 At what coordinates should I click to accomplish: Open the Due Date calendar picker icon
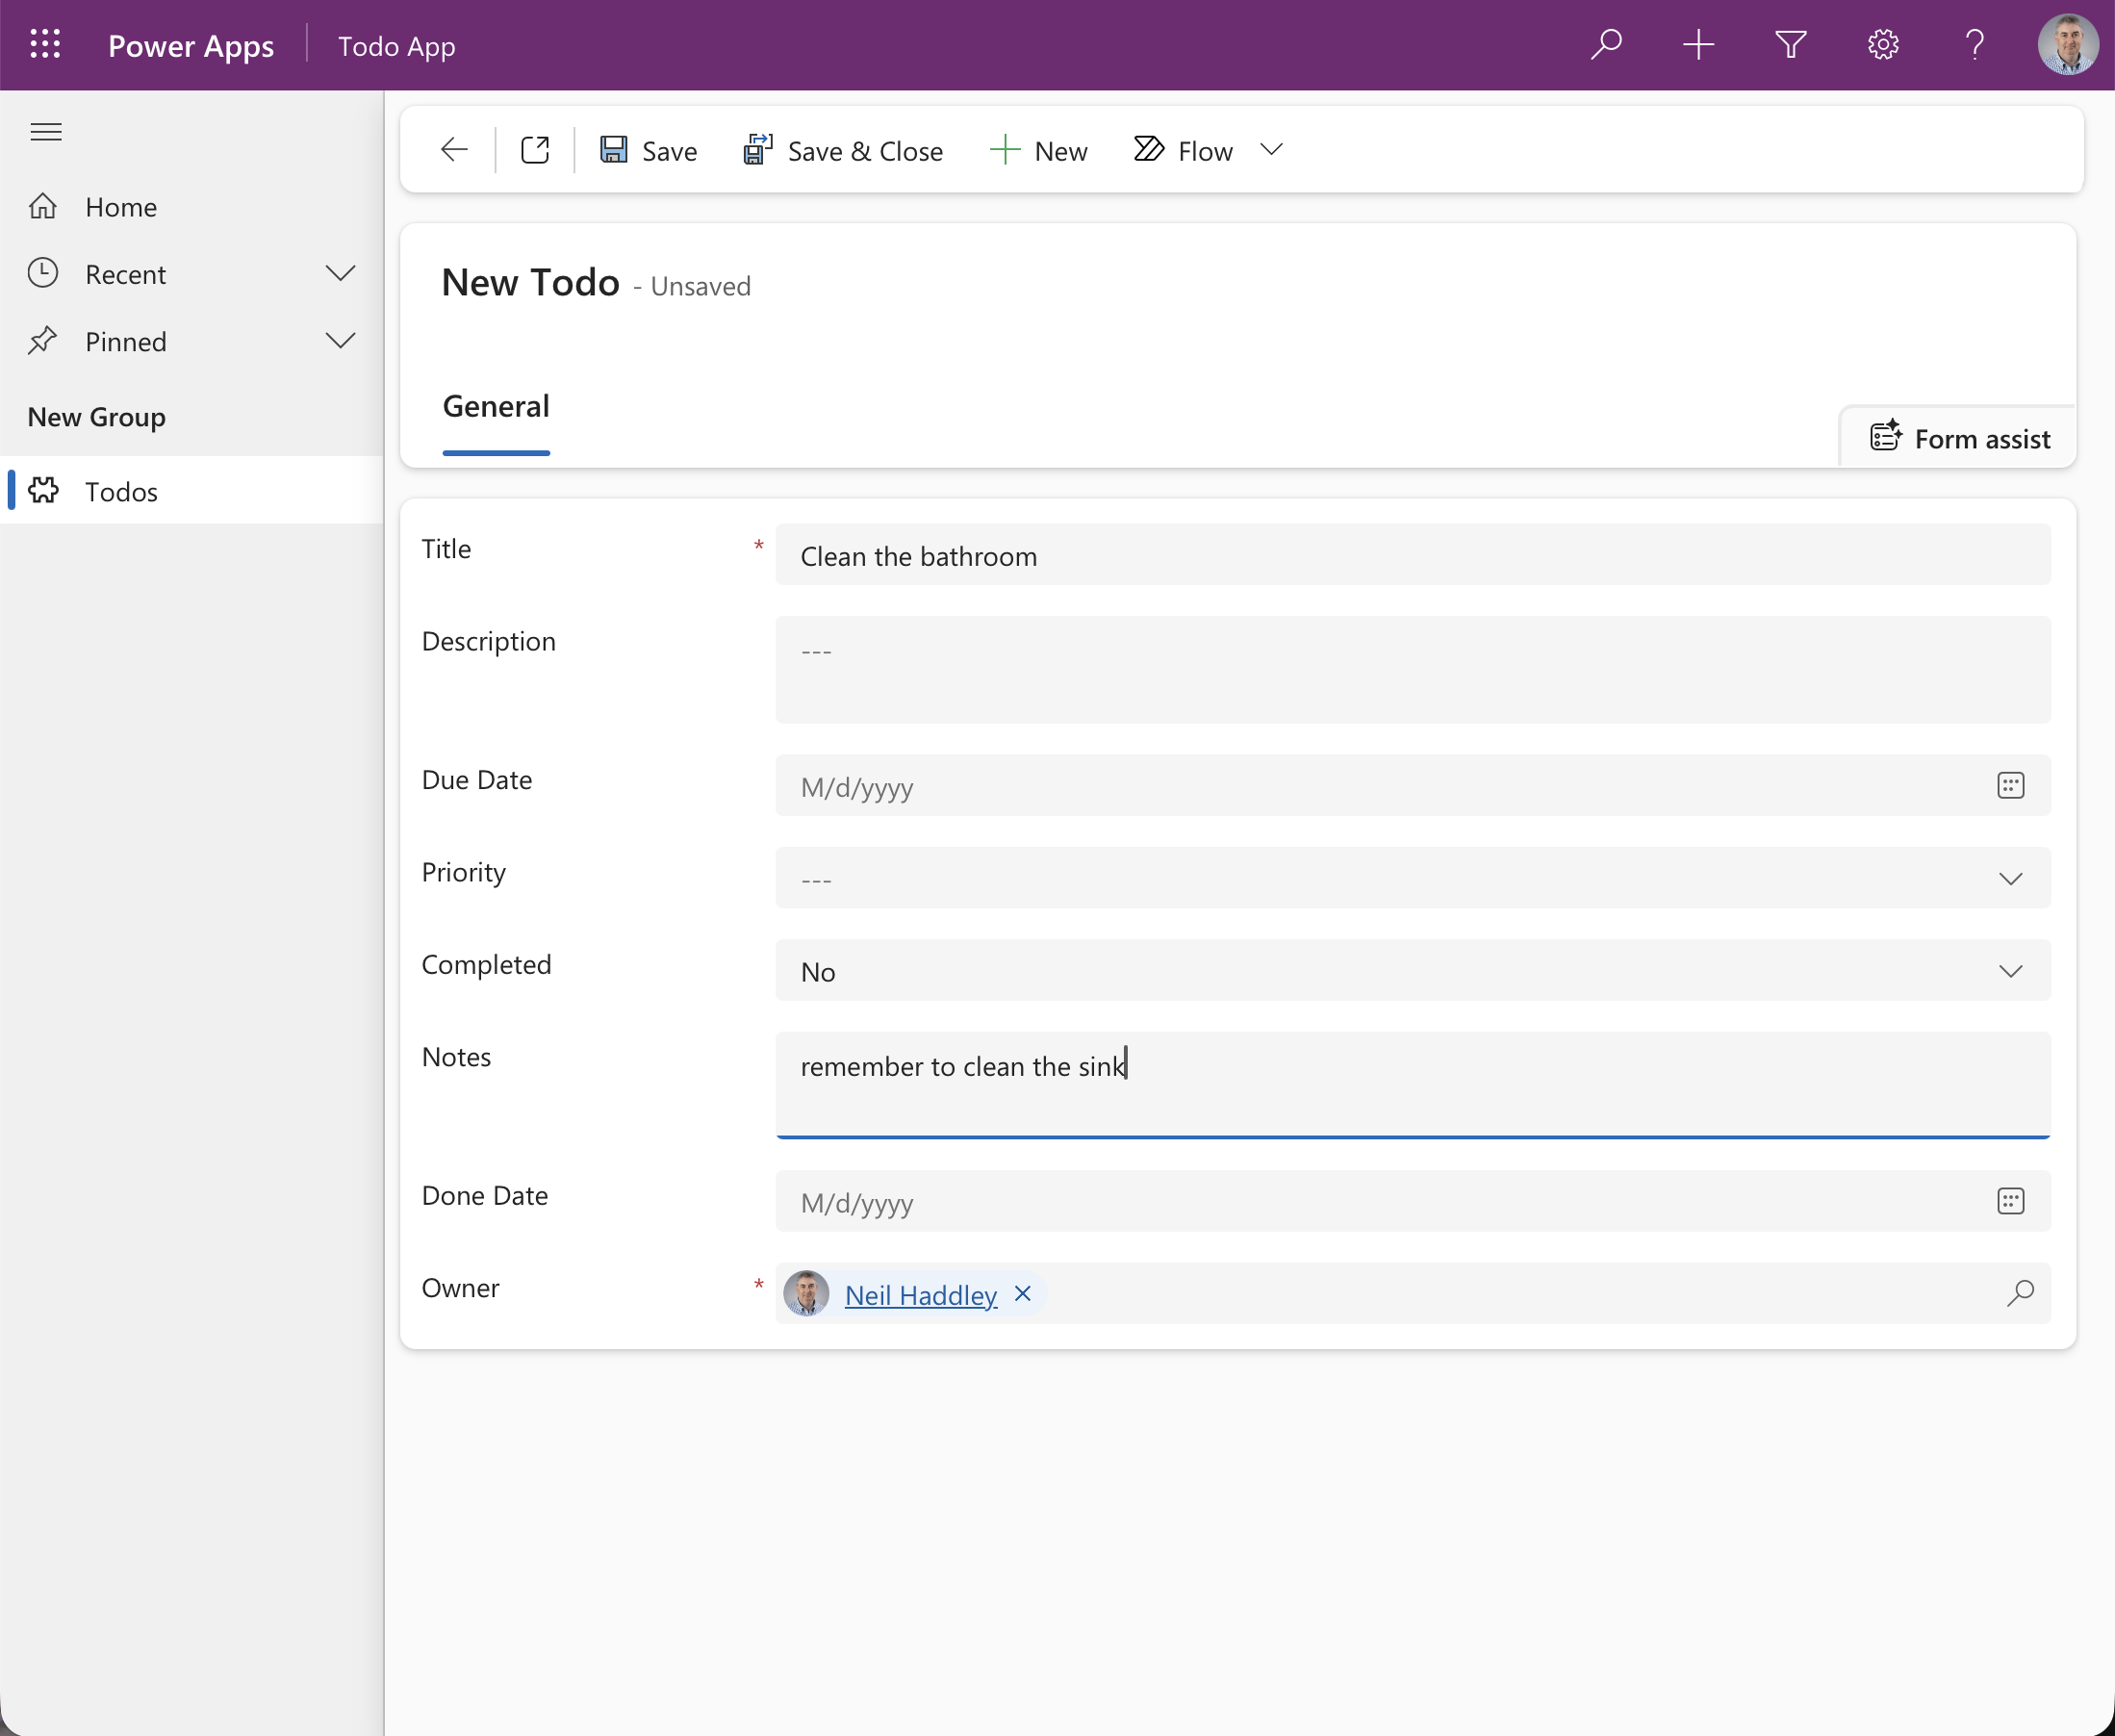pyautogui.click(x=2010, y=786)
